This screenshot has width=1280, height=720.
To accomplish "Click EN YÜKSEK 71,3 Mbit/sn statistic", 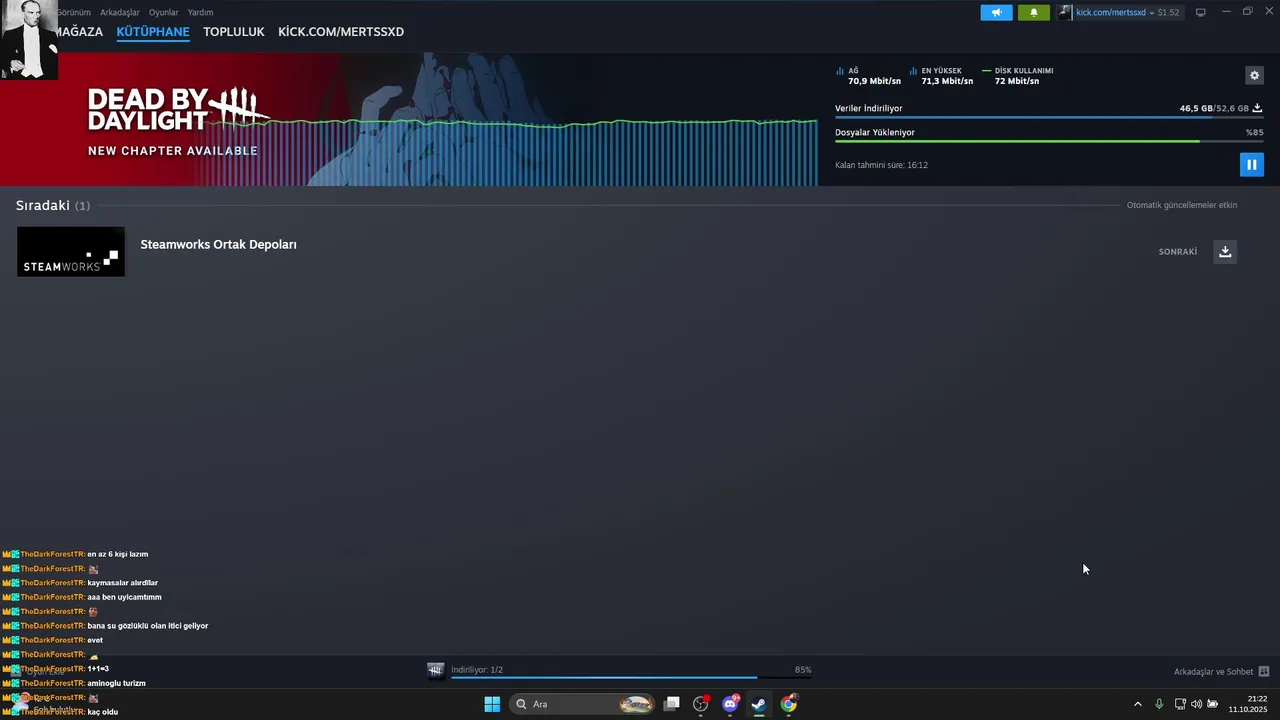I will pos(941,76).
